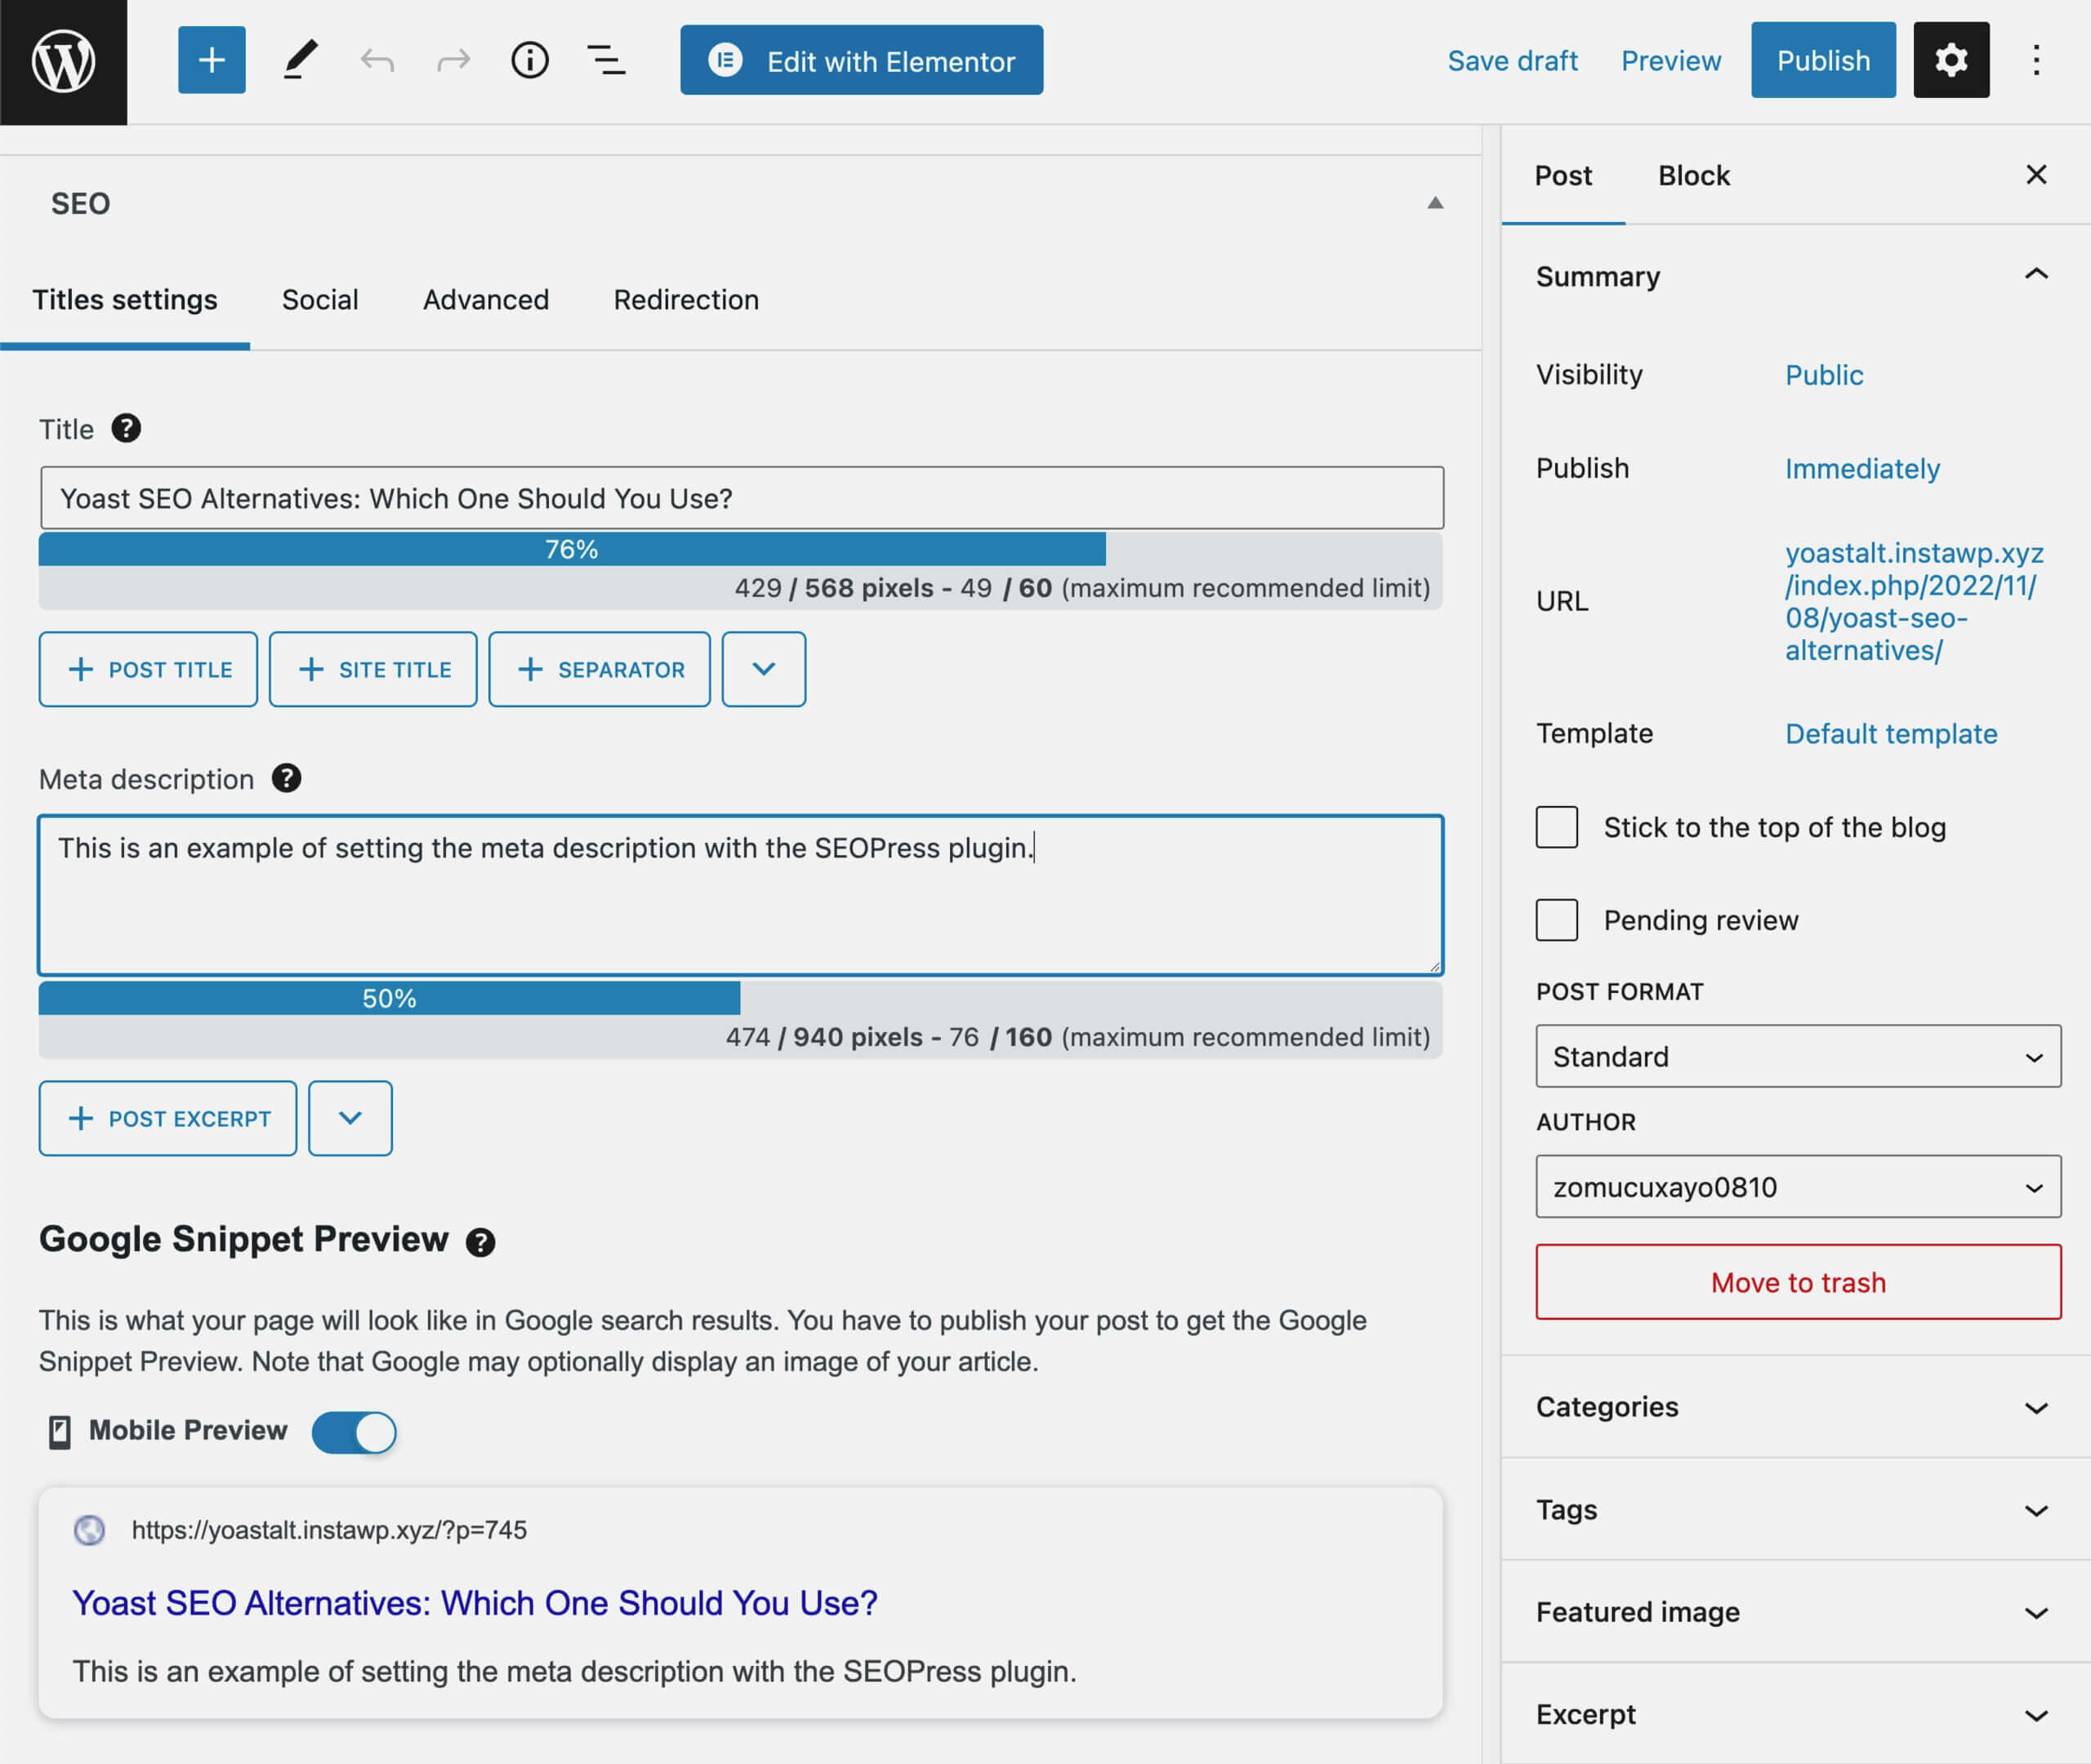Click the Preview link
This screenshot has height=1764, width=2091.
tap(1671, 61)
